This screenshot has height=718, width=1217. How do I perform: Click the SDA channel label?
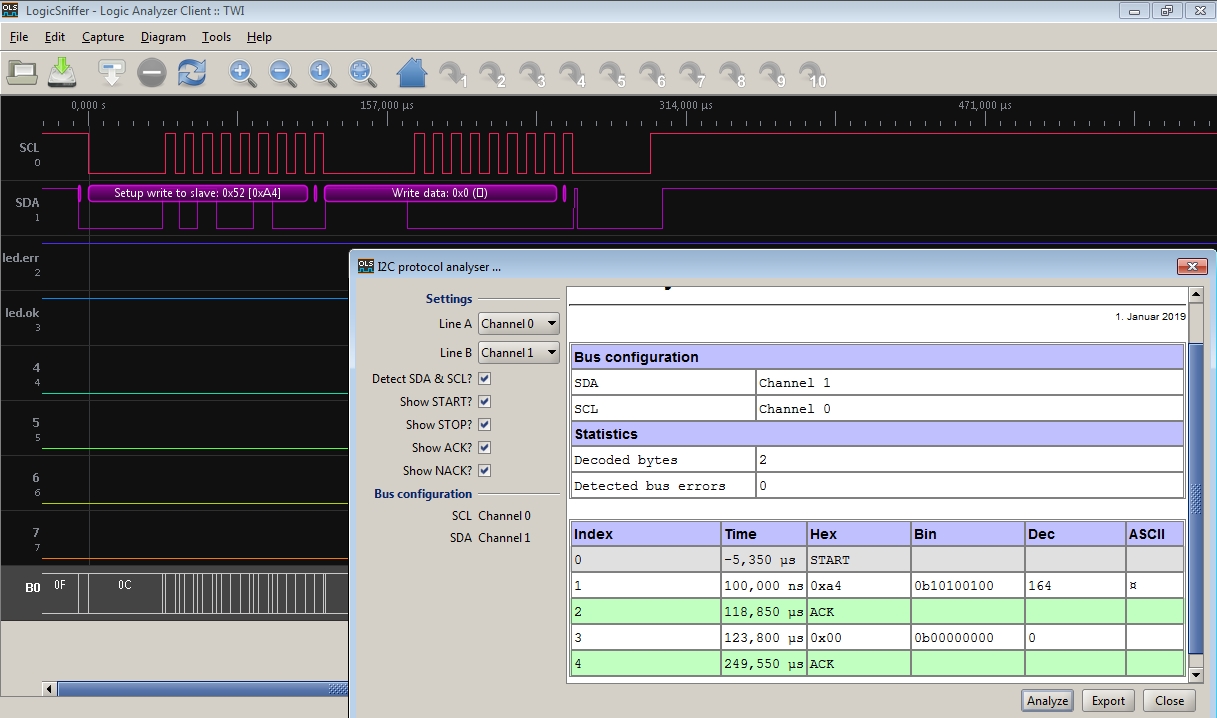pos(28,203)
